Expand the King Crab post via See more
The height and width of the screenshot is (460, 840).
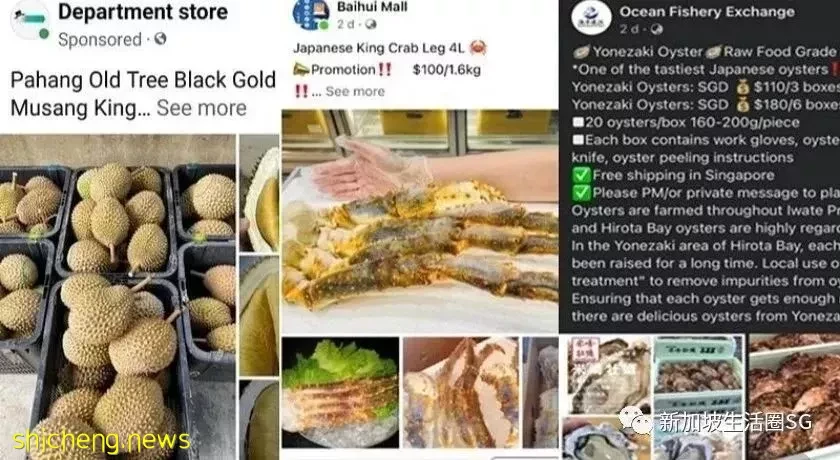click(x=355, y=92)
